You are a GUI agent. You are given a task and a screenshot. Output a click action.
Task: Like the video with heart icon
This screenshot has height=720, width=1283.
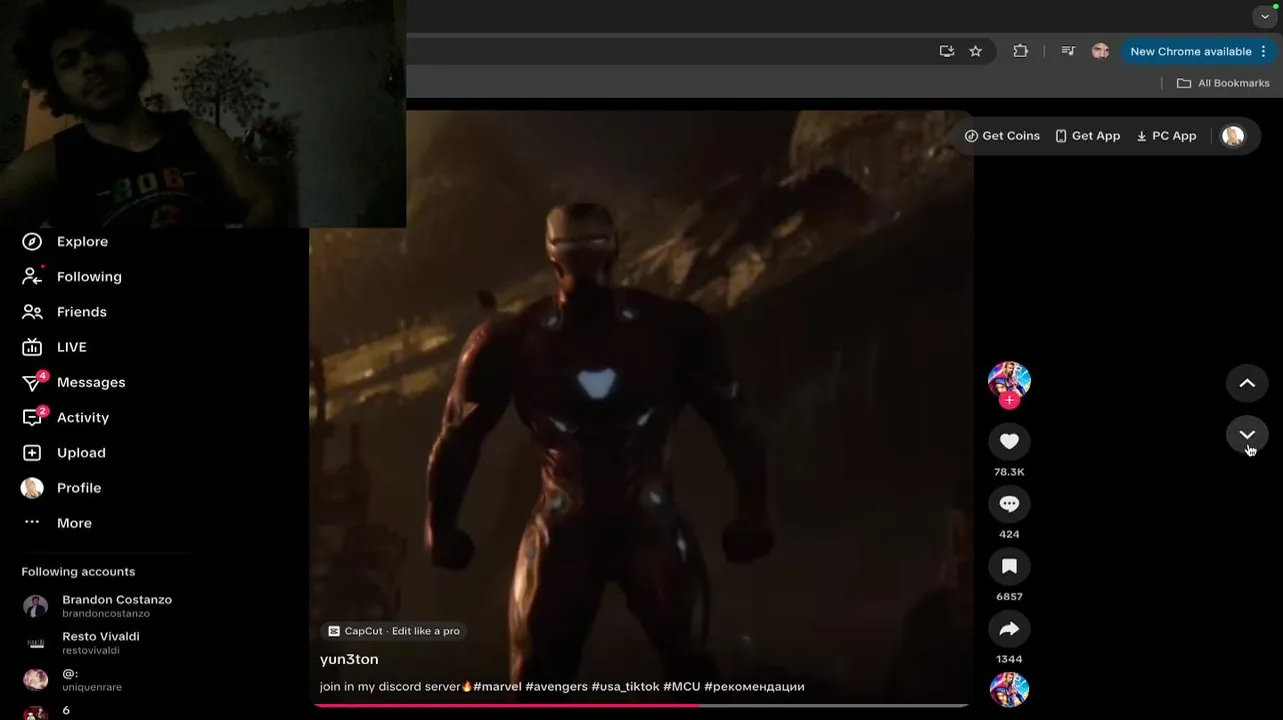coord(1009,441)
